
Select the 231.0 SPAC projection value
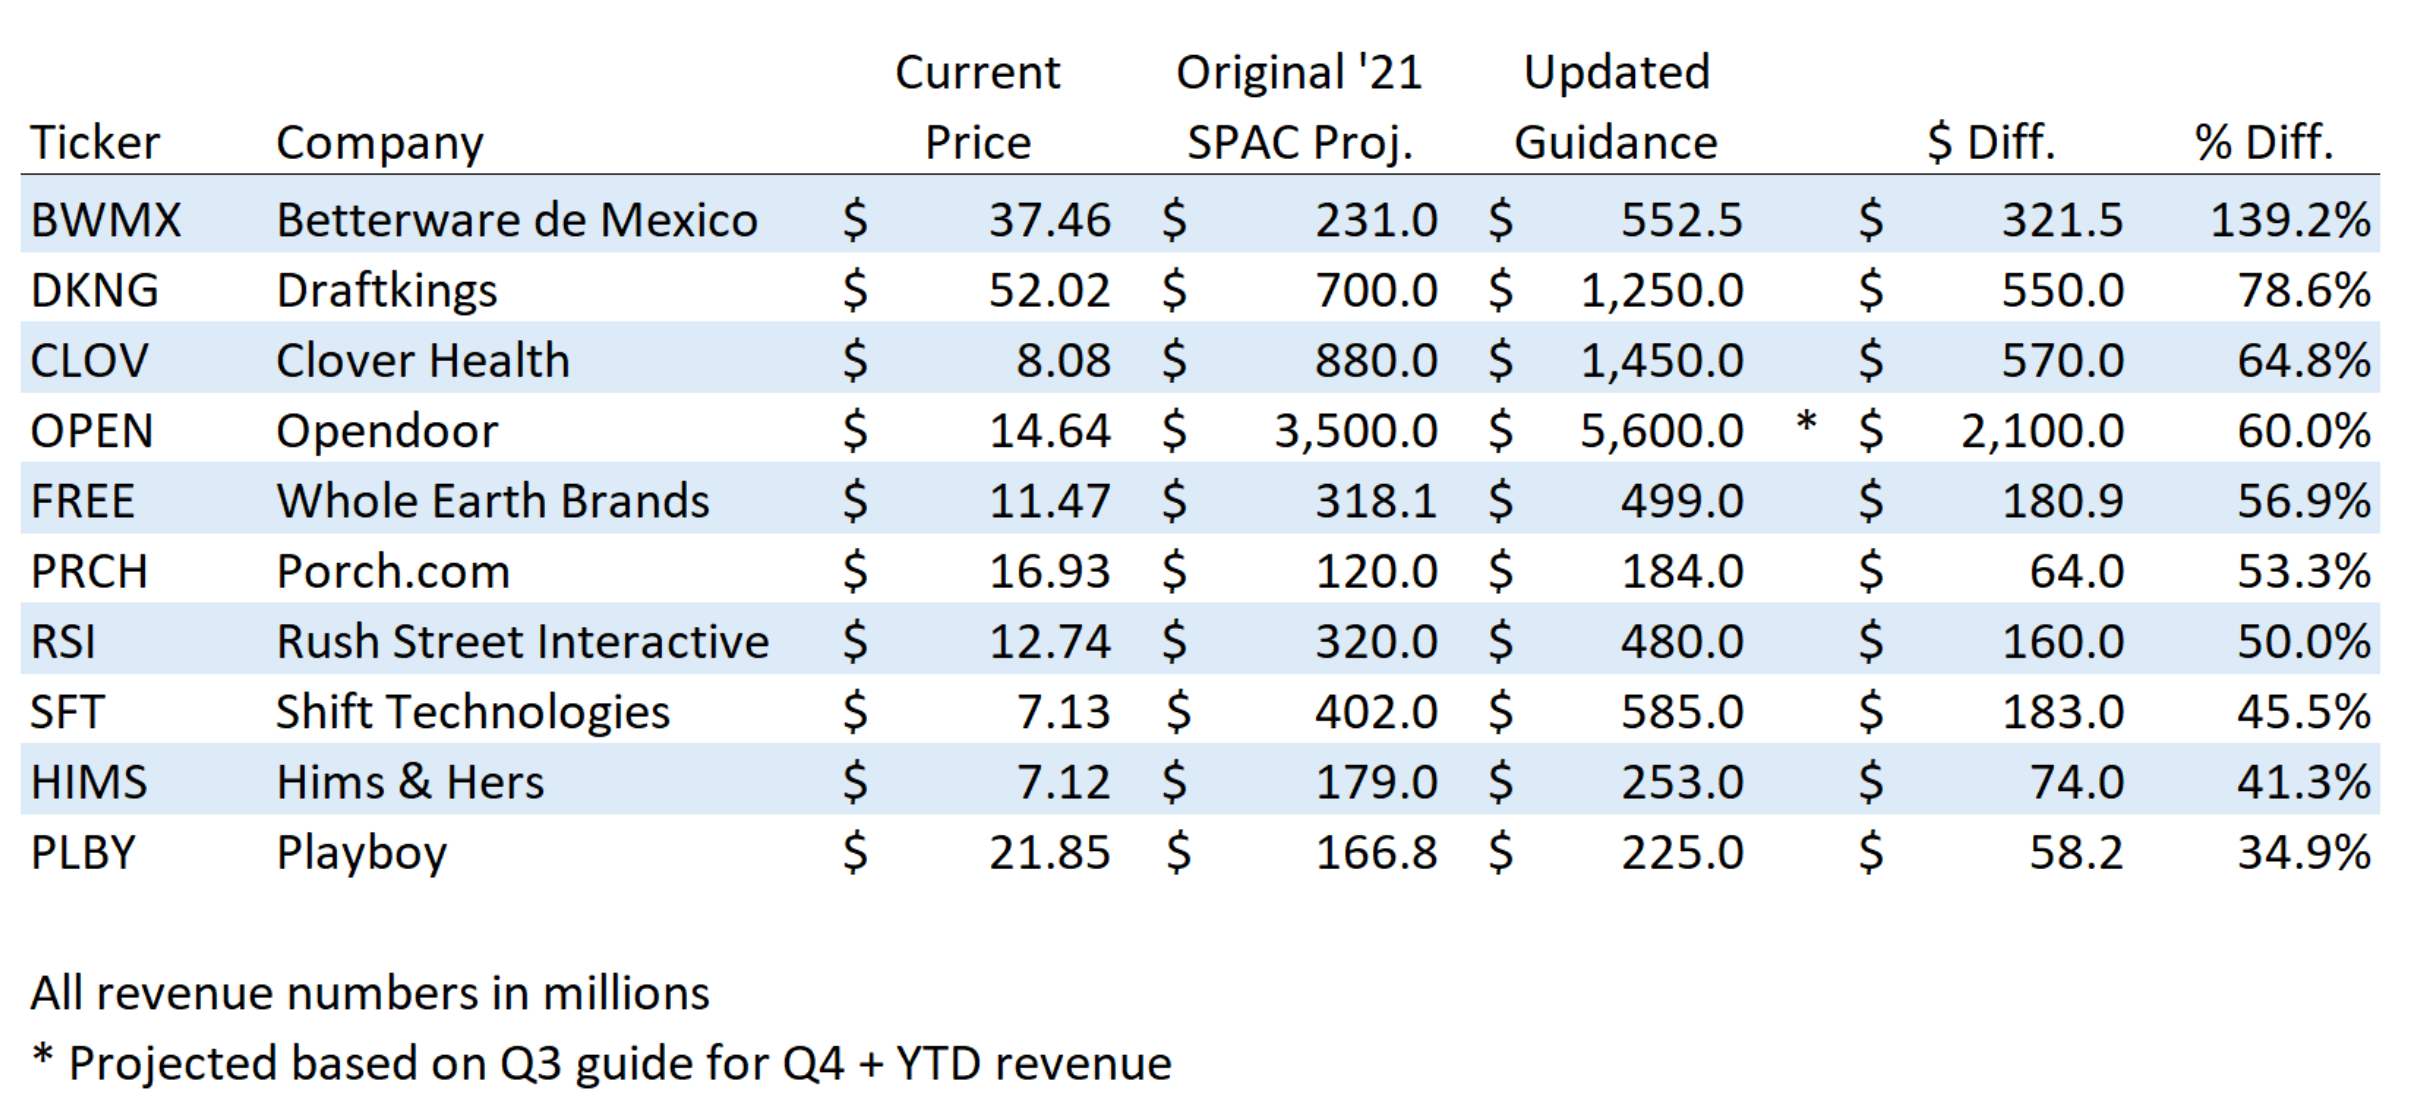click(1377, 220)
